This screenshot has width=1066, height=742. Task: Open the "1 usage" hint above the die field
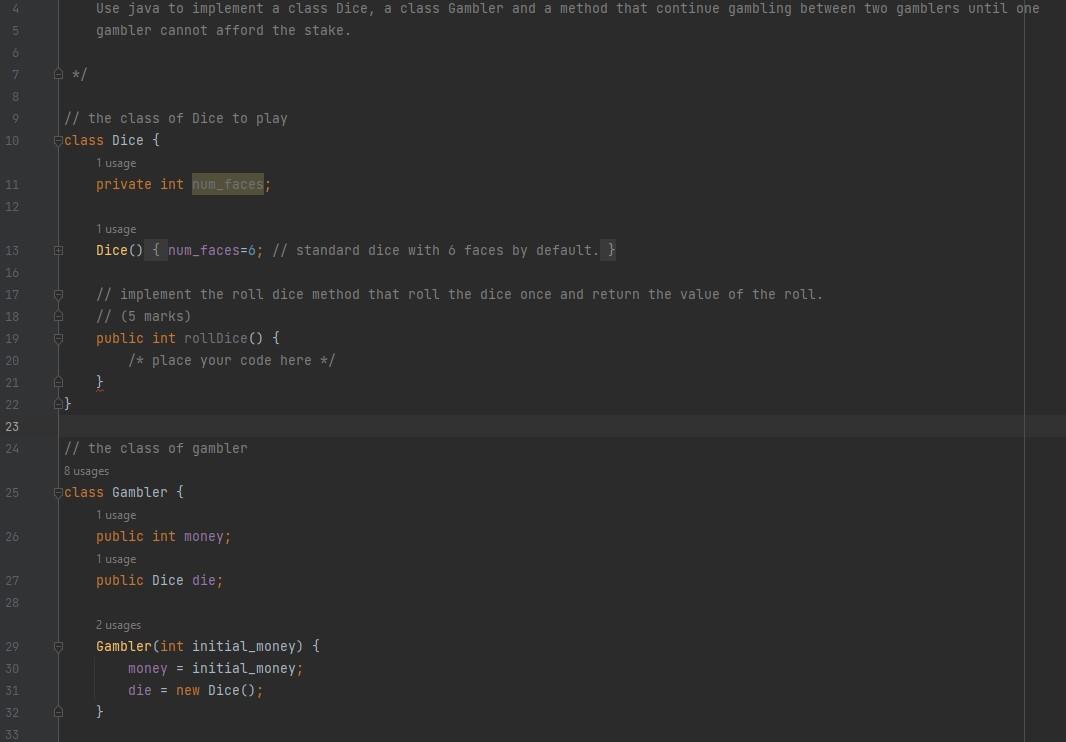coord(116,558)
